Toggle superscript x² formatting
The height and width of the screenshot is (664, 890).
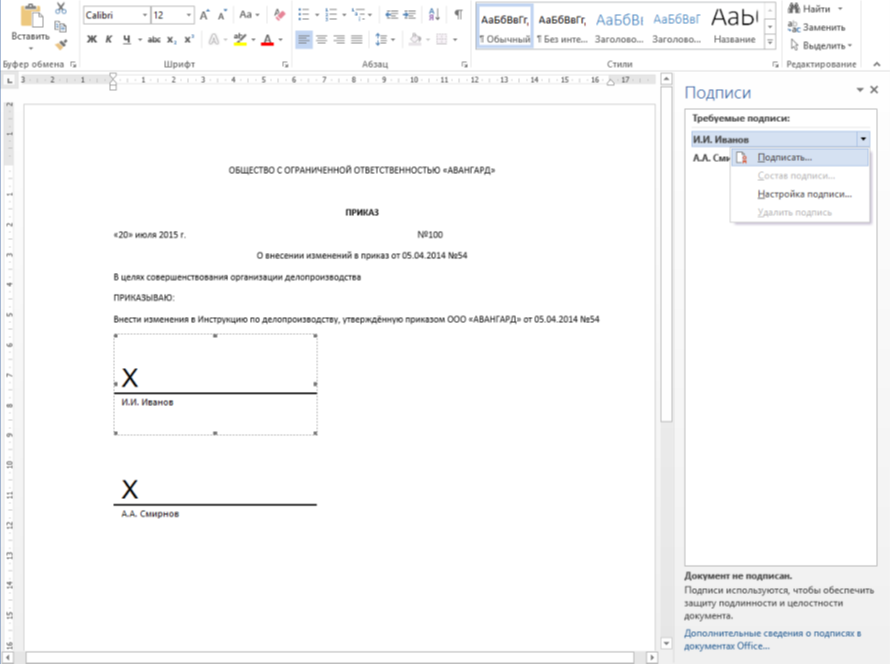pyautogui.click(x=189, y=39)
